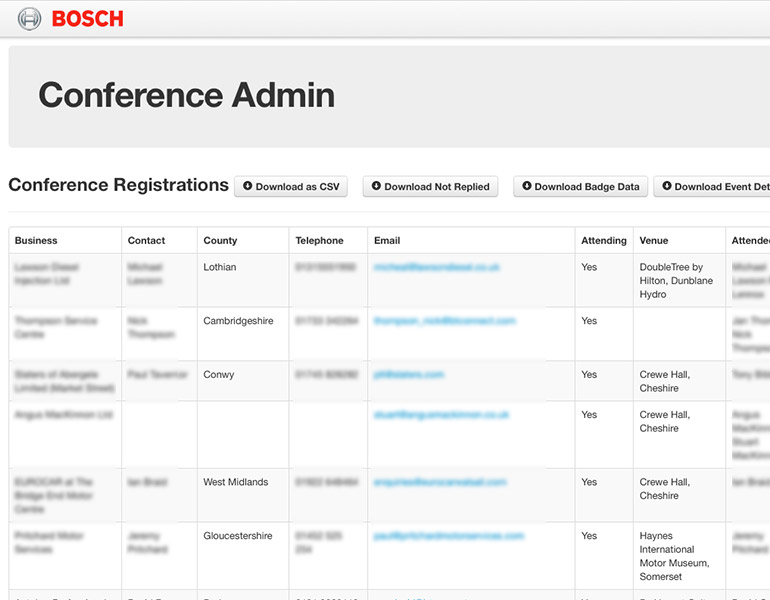770x600 pixels.
Task: Click the Download as CSV button
Action: (291, 187)
